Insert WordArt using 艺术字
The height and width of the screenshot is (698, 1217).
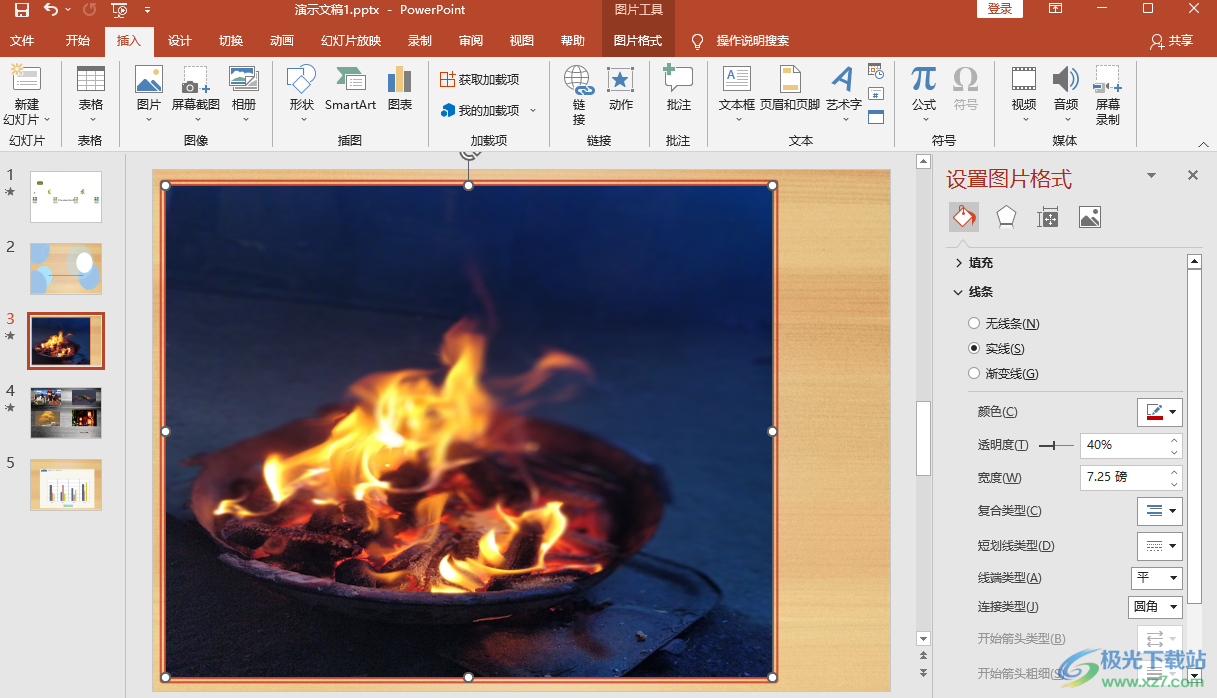(x=843, y=96)
